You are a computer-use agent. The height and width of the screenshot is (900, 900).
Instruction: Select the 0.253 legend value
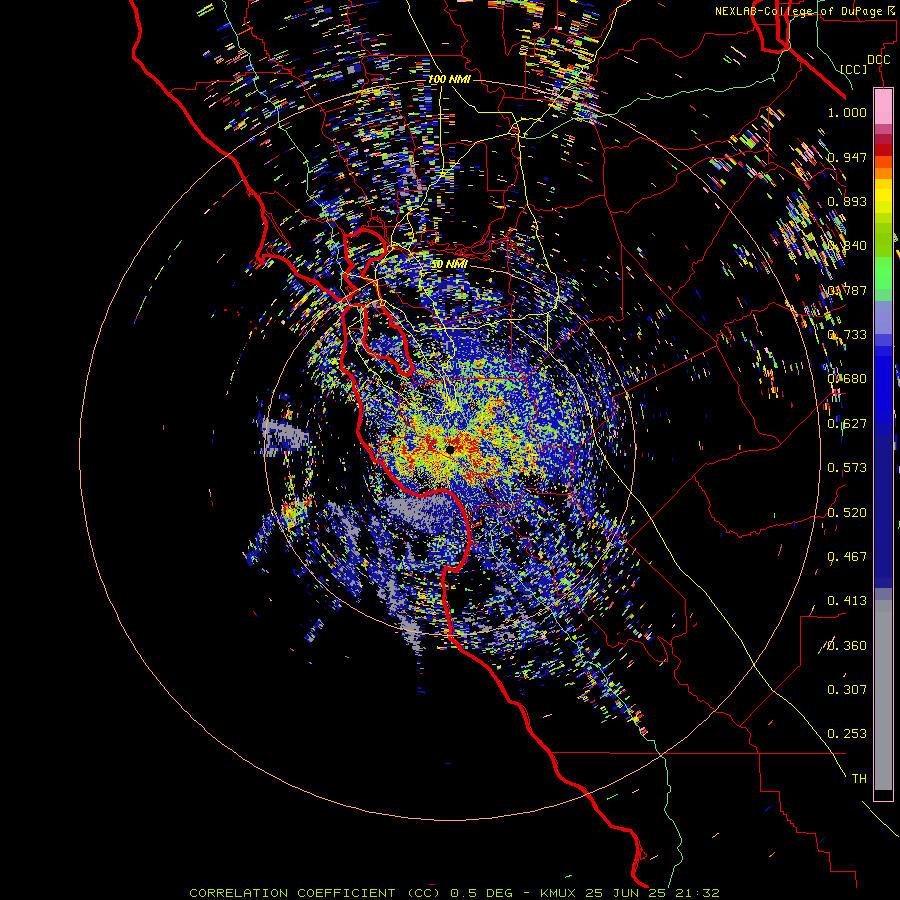pos(847,734)
